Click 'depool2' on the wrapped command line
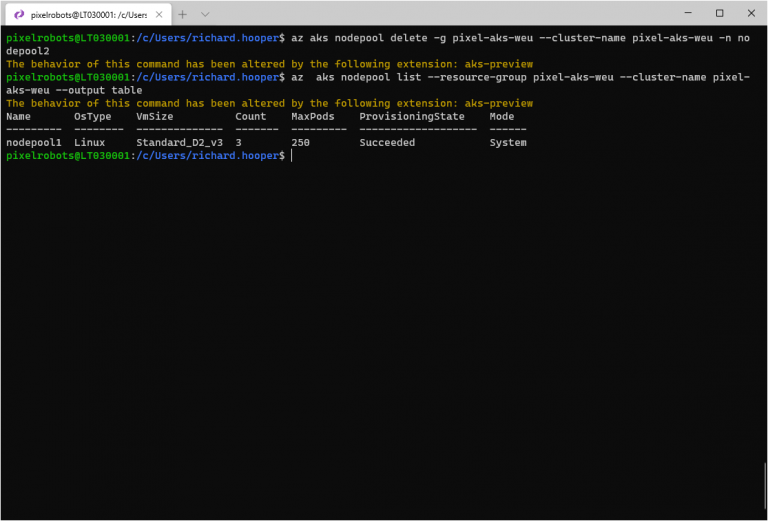The width and height of the screenshot is (768, 521). coord(27,51)
